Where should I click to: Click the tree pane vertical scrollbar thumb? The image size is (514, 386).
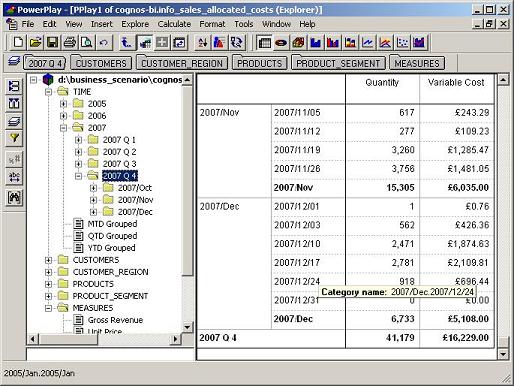tap(187, 180)
